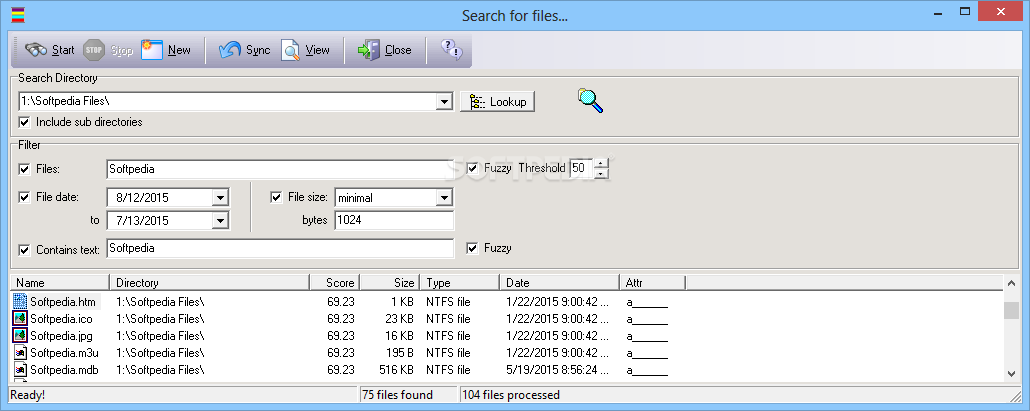Sort results by Type column
This screenshot has width=1030, height=411.
[459, 283]
